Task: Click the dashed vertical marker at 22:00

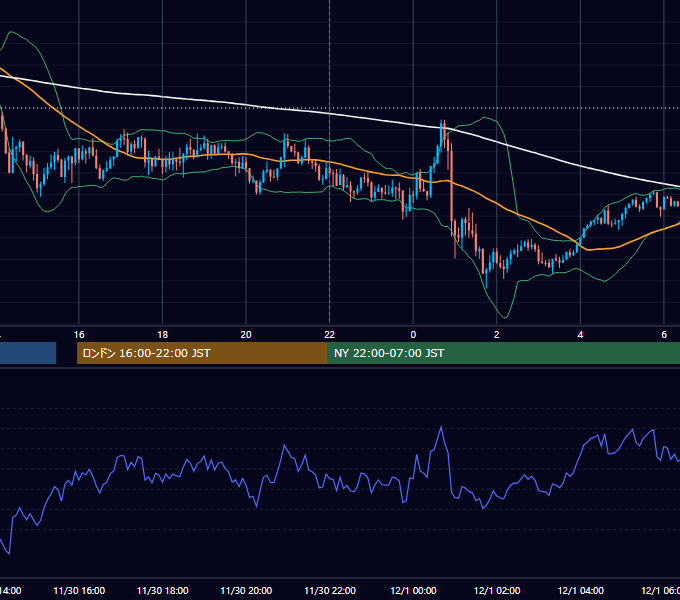Action: [x=330, y=162]
